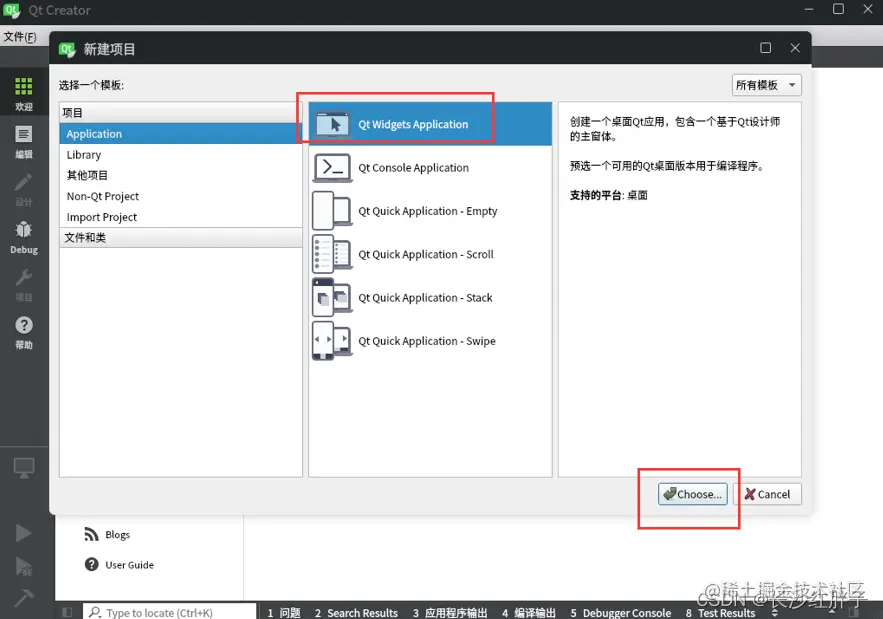Screen dimensions: 883x619
Task: Select Qt Quick Application - Scroll text
Action: [x=426, y=255]
